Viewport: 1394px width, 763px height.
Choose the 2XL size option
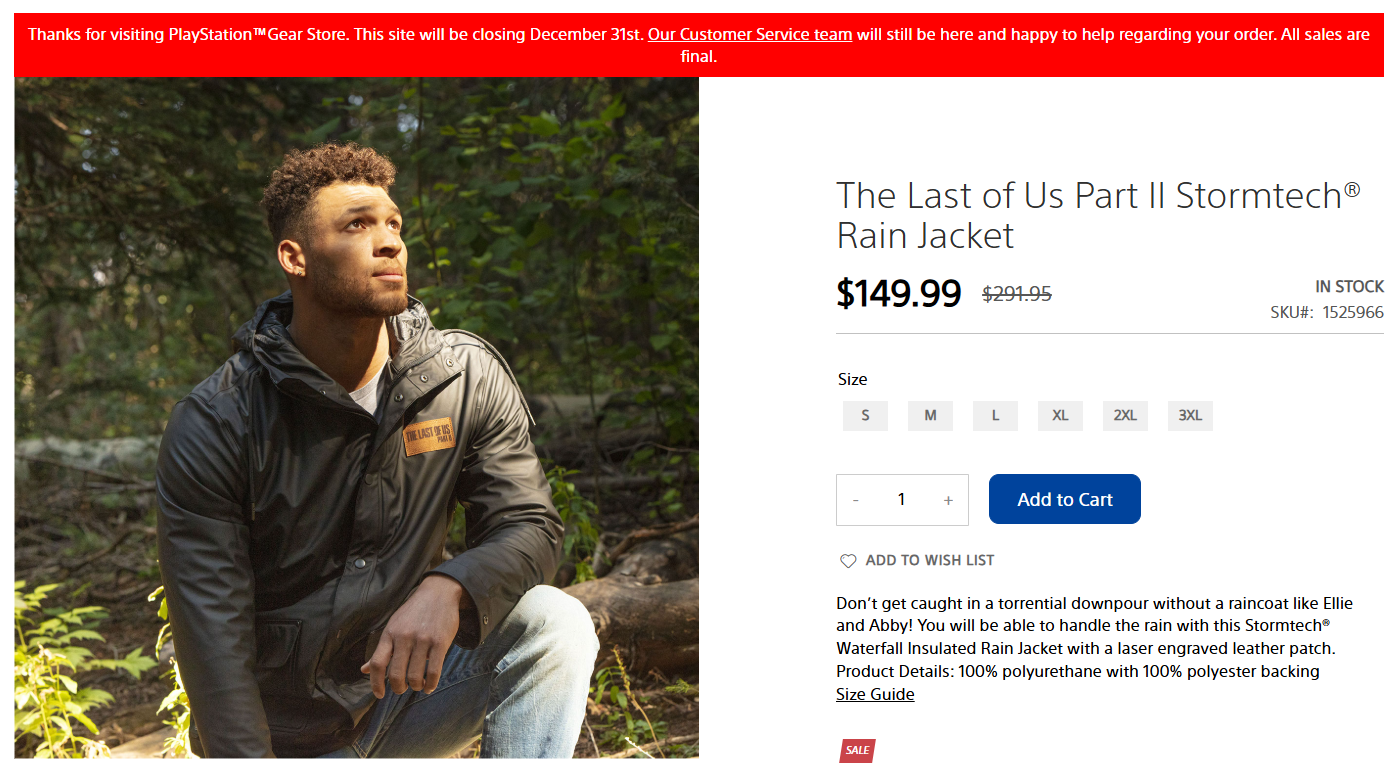1125,416
